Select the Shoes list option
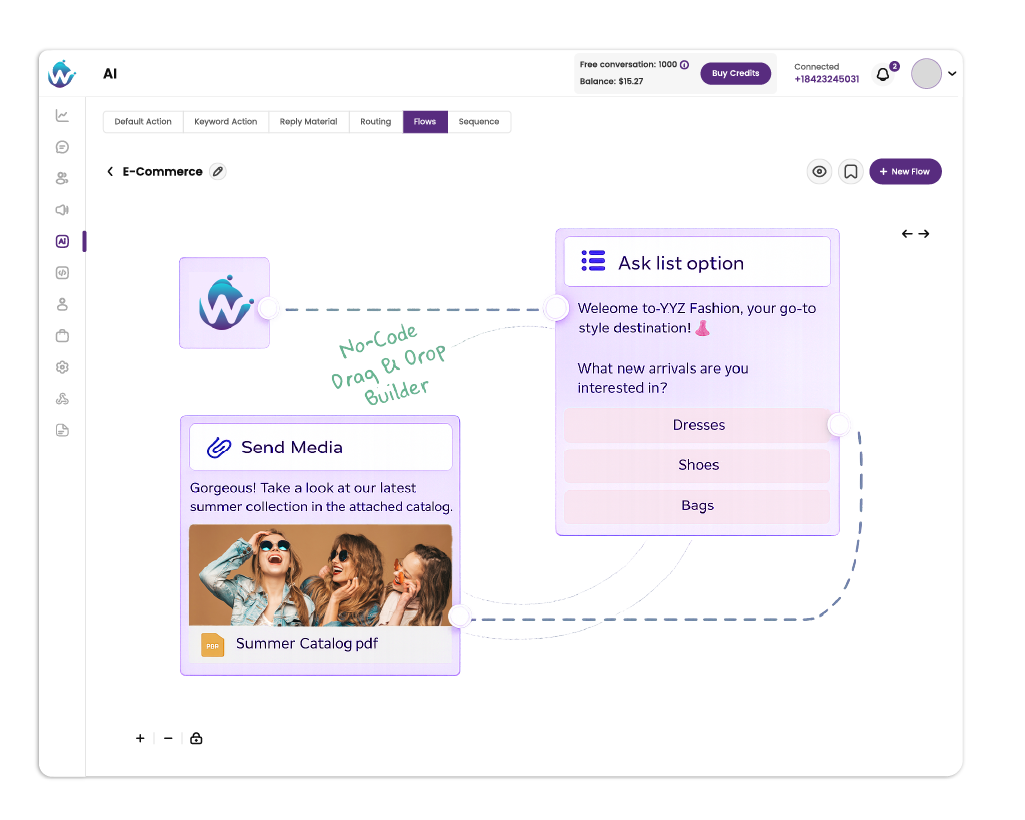 [697, 465]
